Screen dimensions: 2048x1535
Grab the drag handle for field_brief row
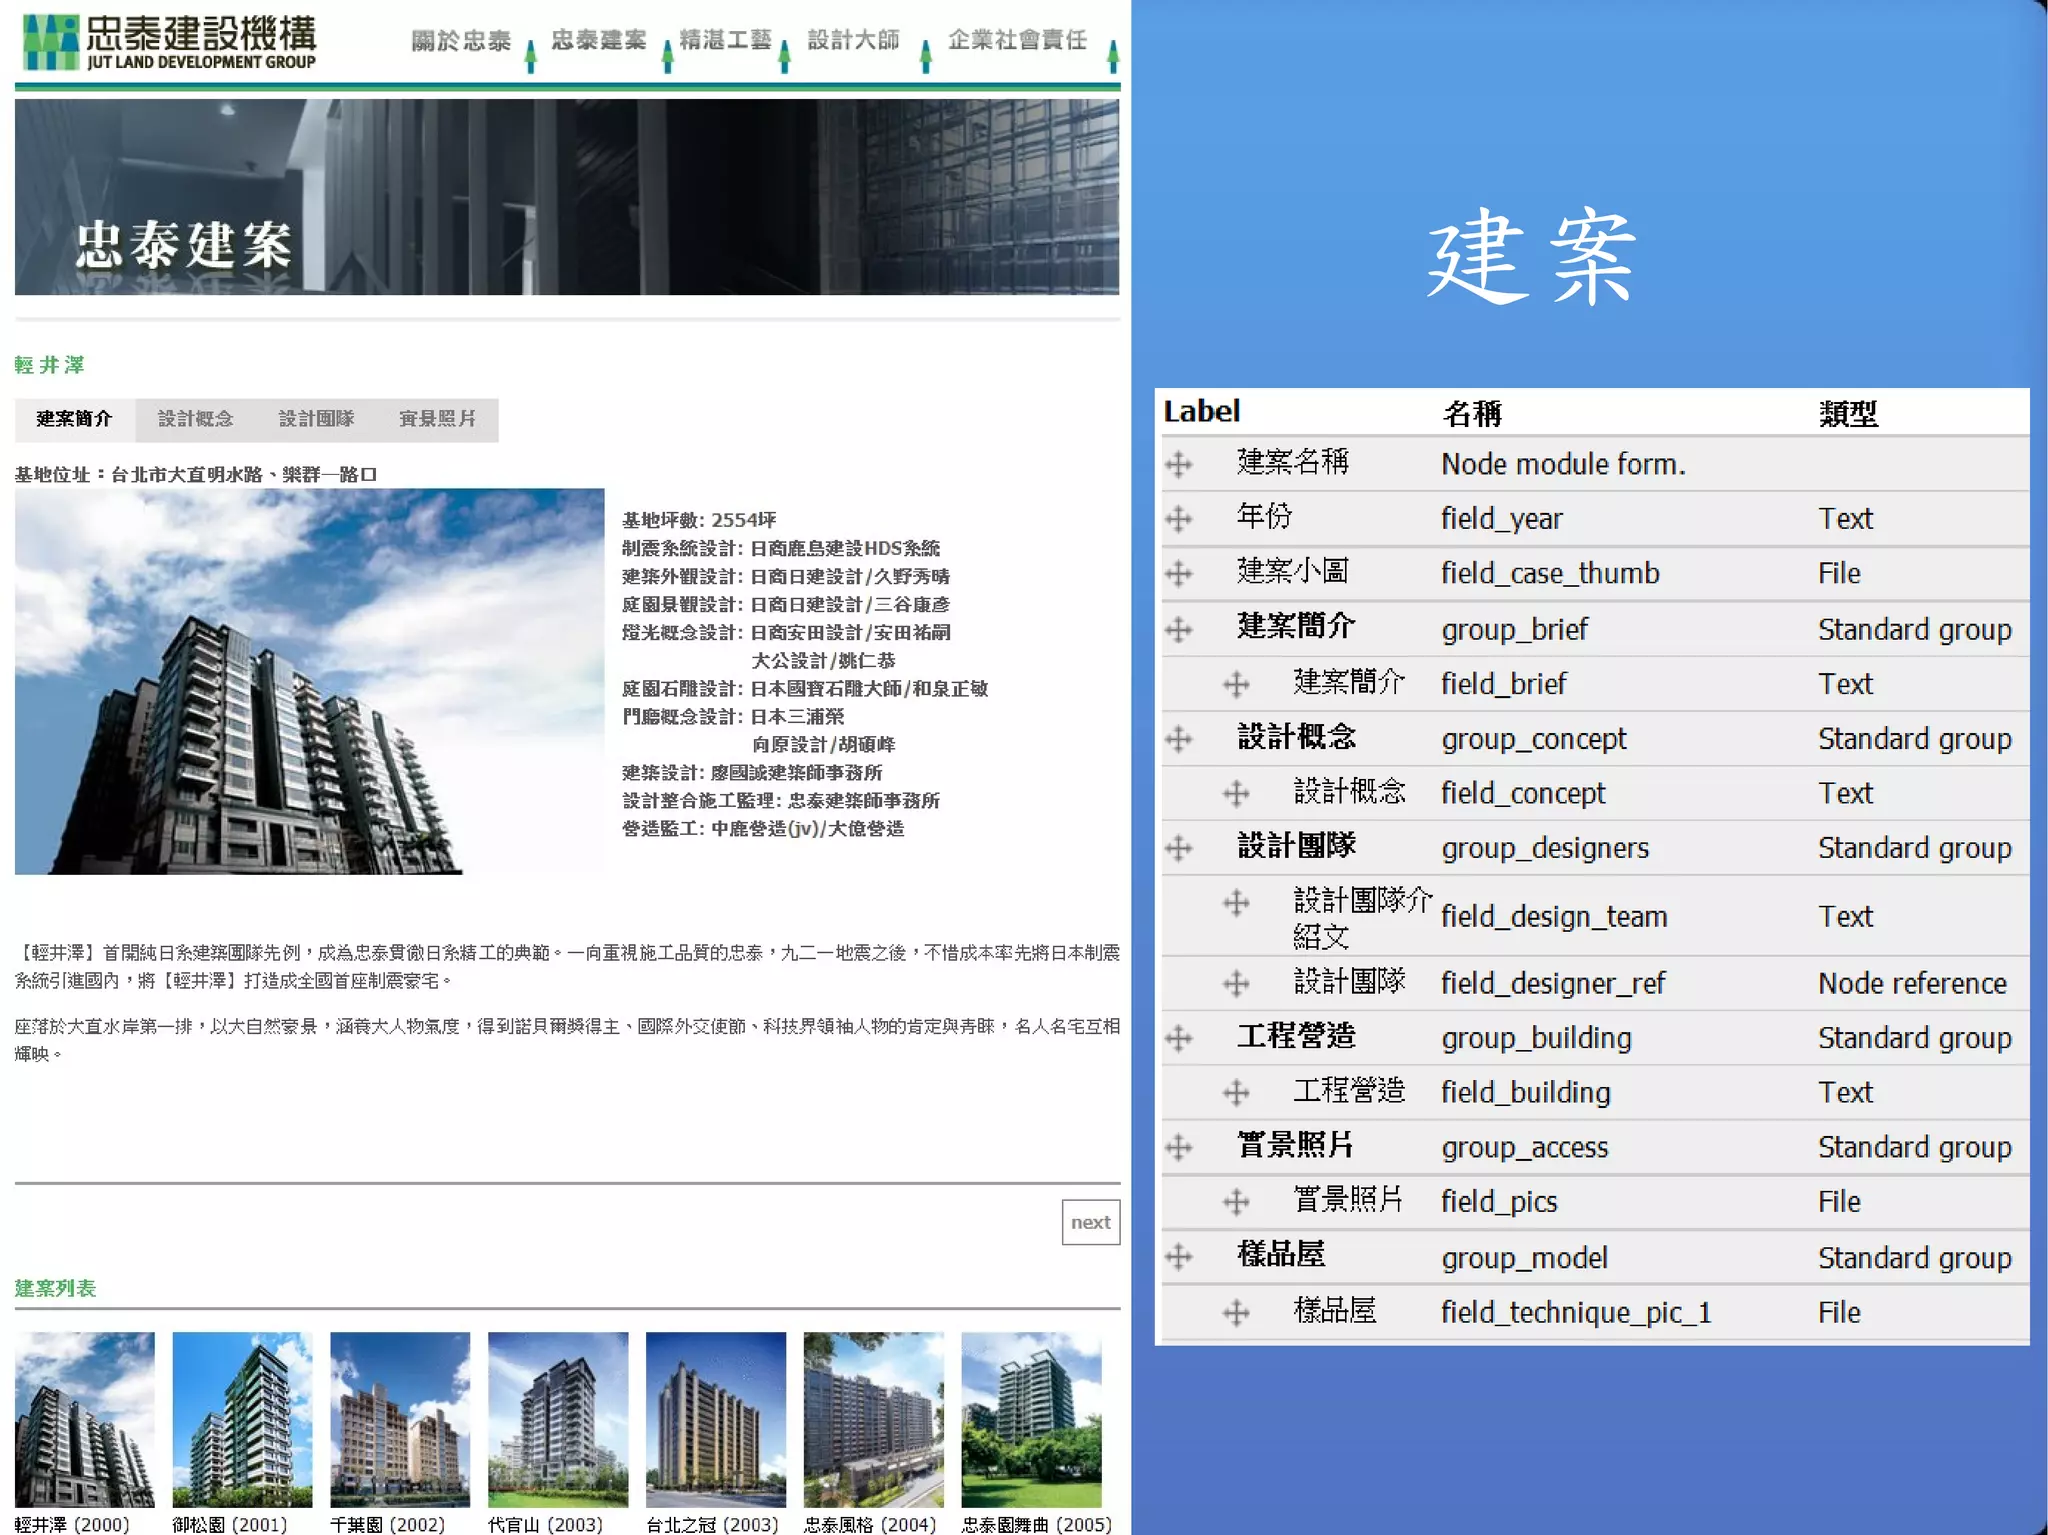point(1236,684)
